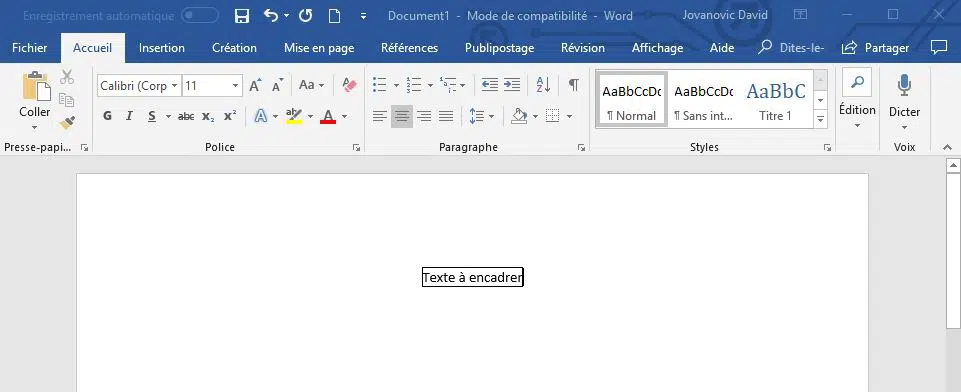The width and height of the screenshot is (961, 392).
Task: Apply text effects glowing A
Action: (261, 116)
